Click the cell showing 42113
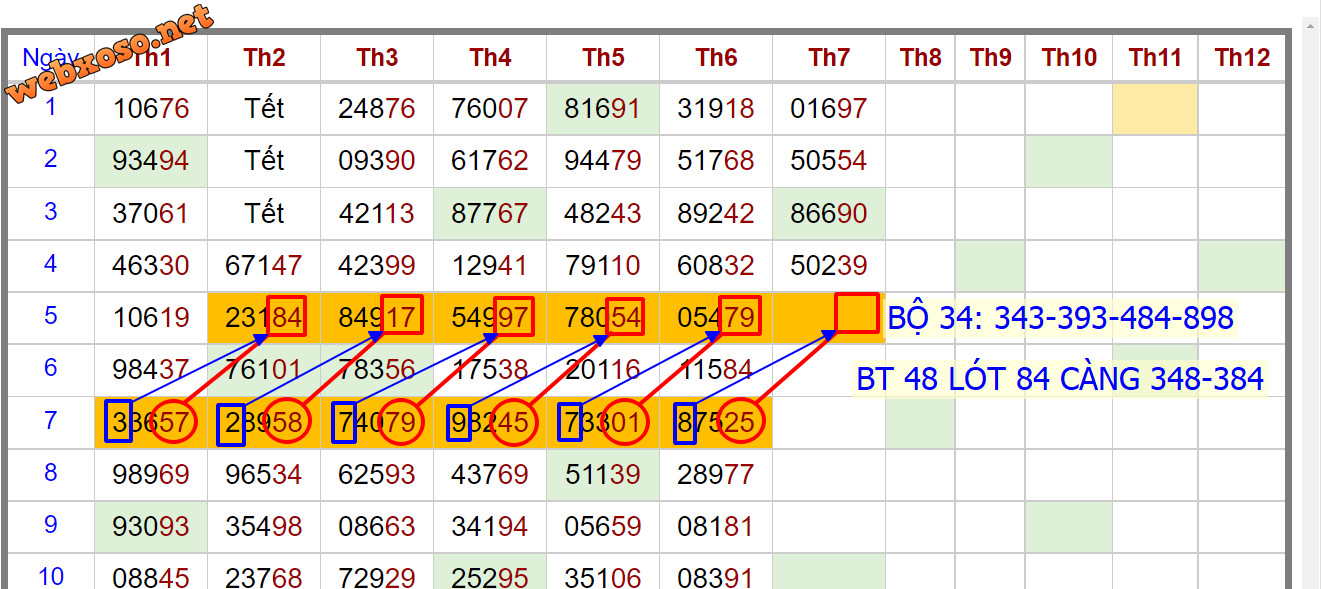The width and height of the screenshot is (1321, 589). (x=377, y=214)
